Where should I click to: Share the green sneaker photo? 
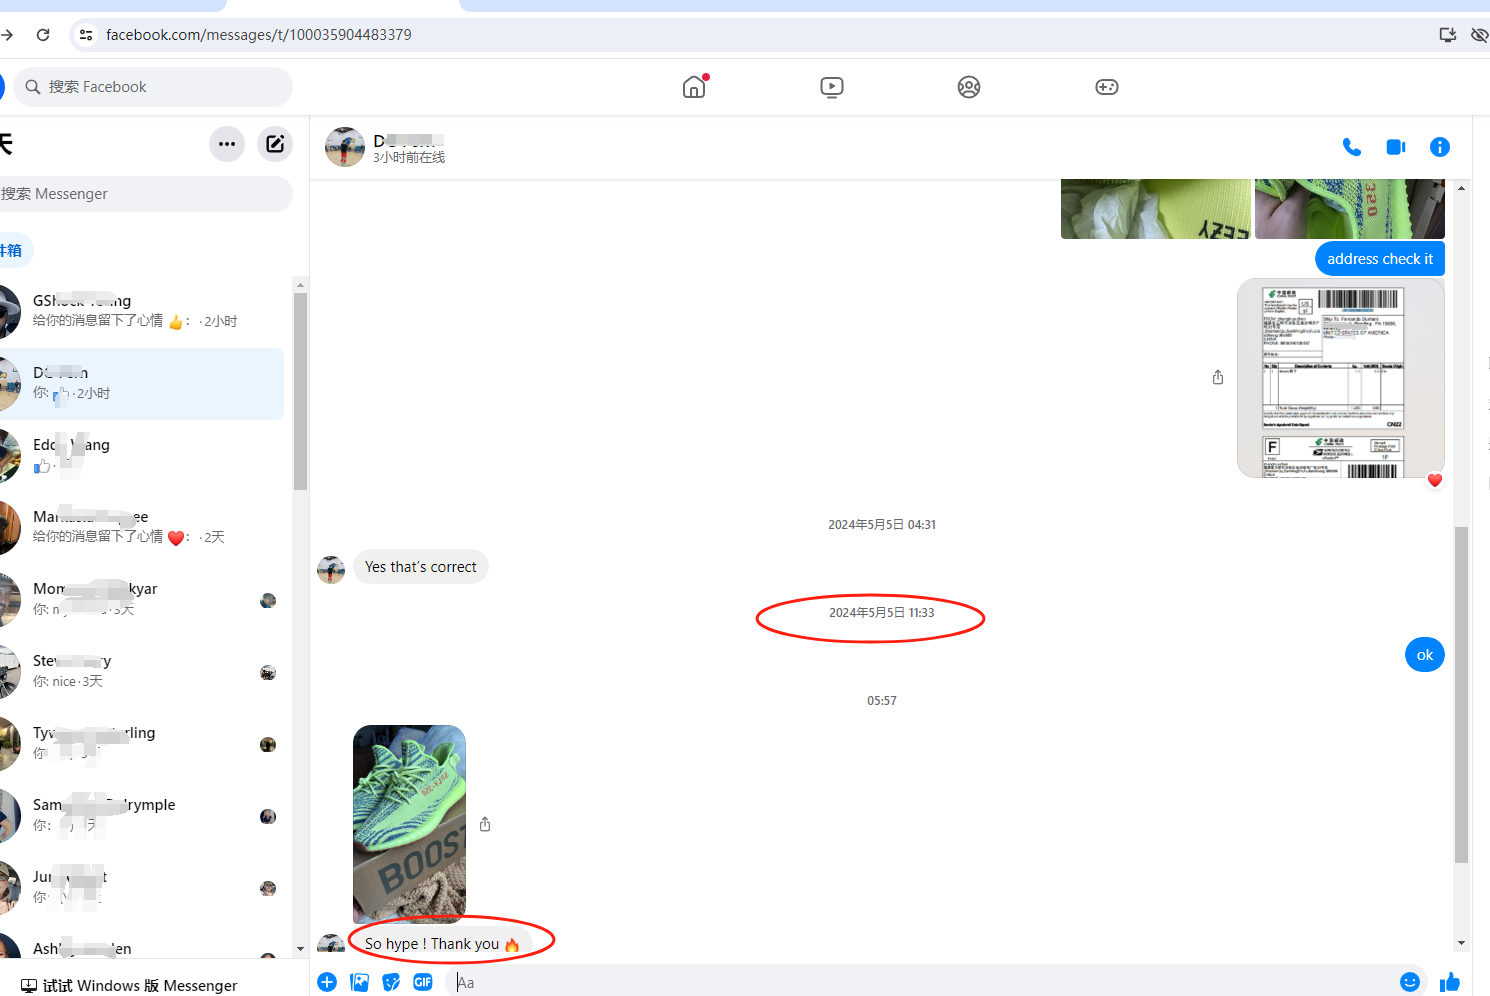tap(485, 824)
